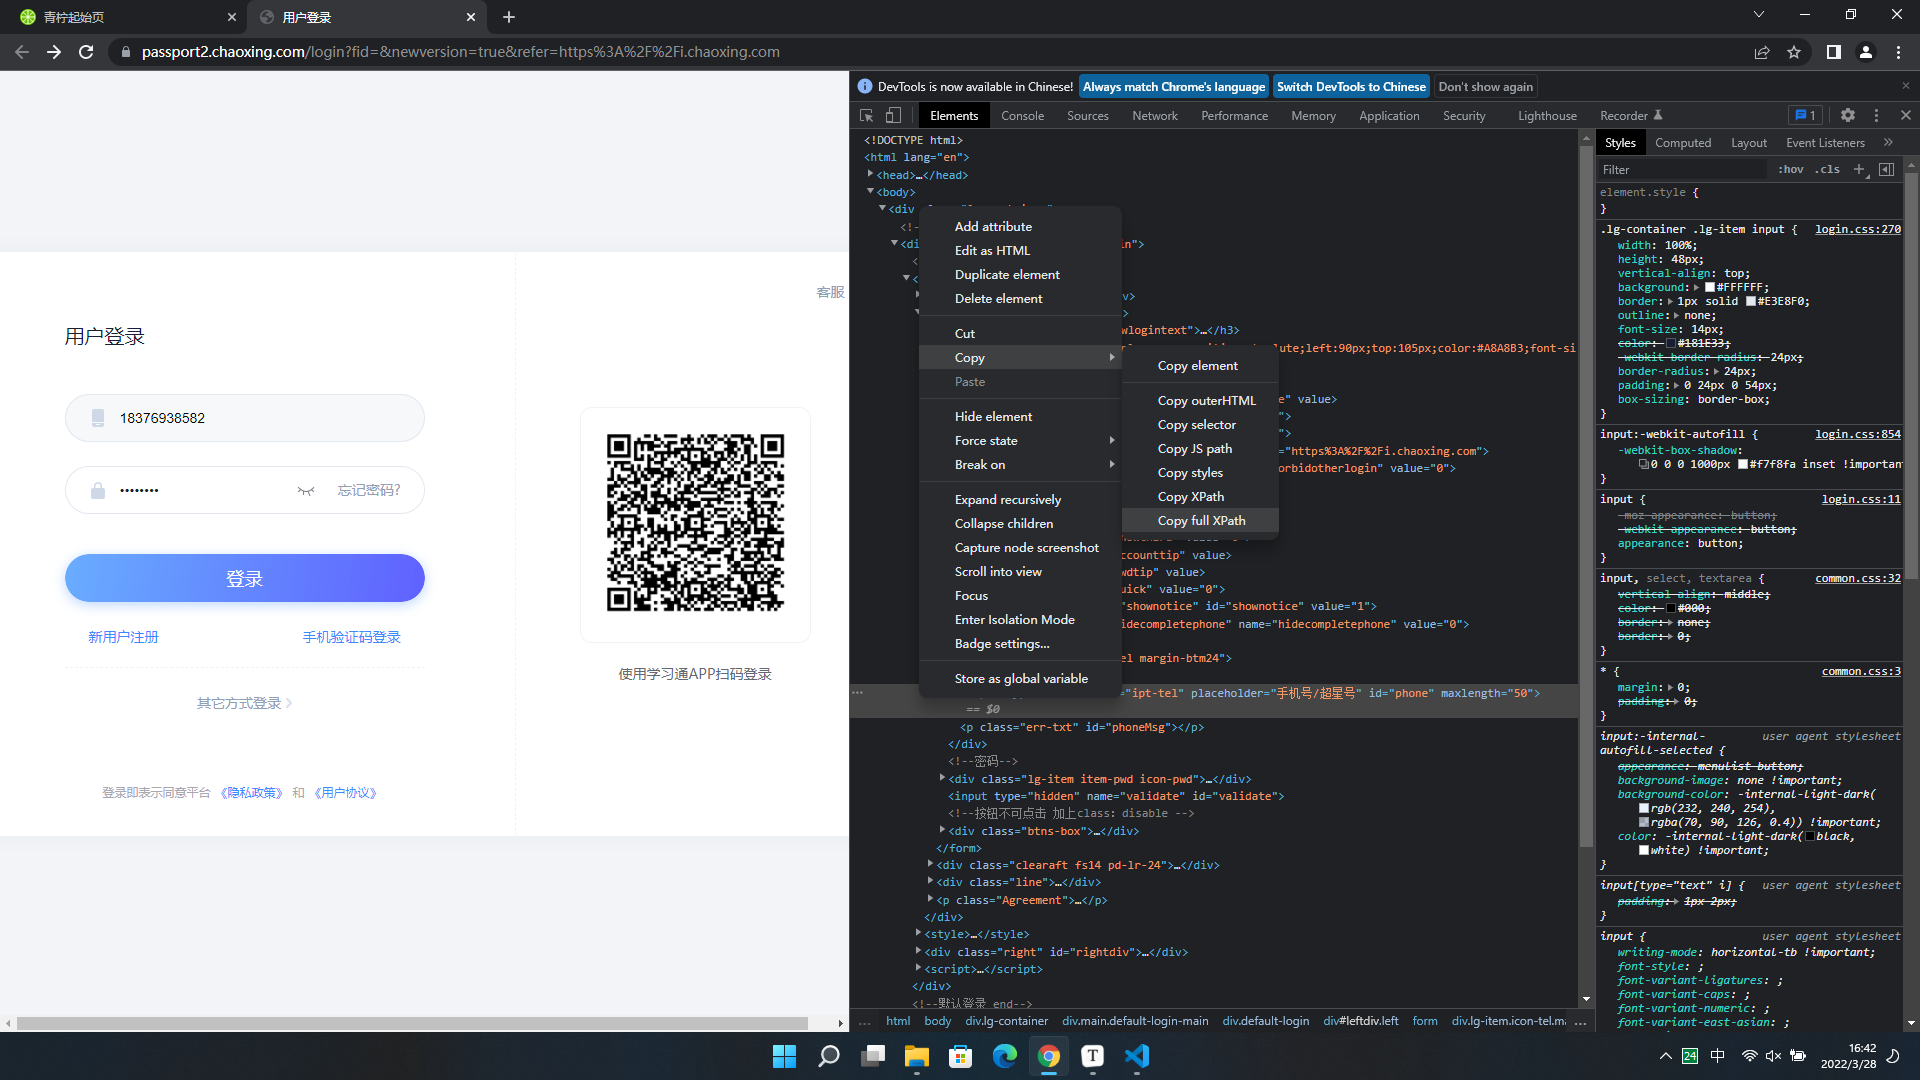The image size is (1920, 1080).
Task: Click the inspect element picker icon
Action: point(866,116)
